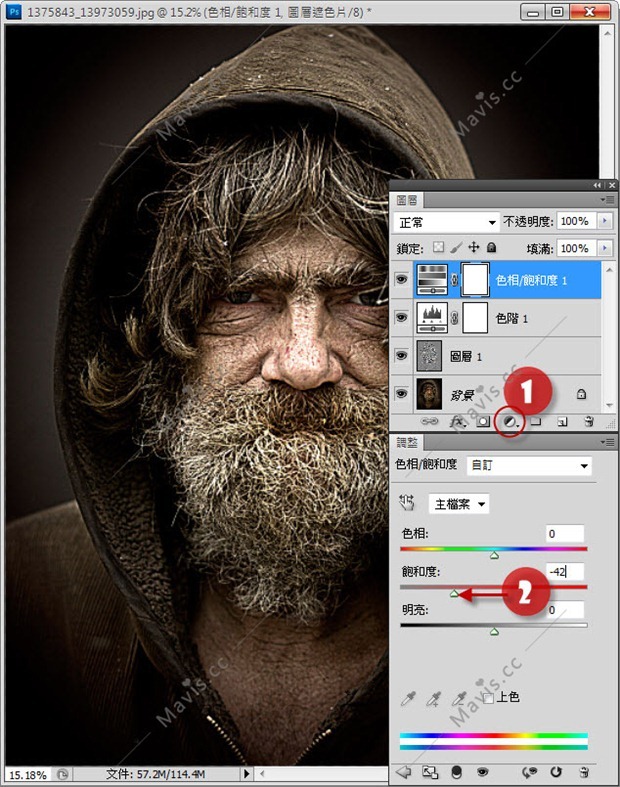Switch adjustments panel to expanded view
This screenshot has width=620, height=787.
coord(430,772)
